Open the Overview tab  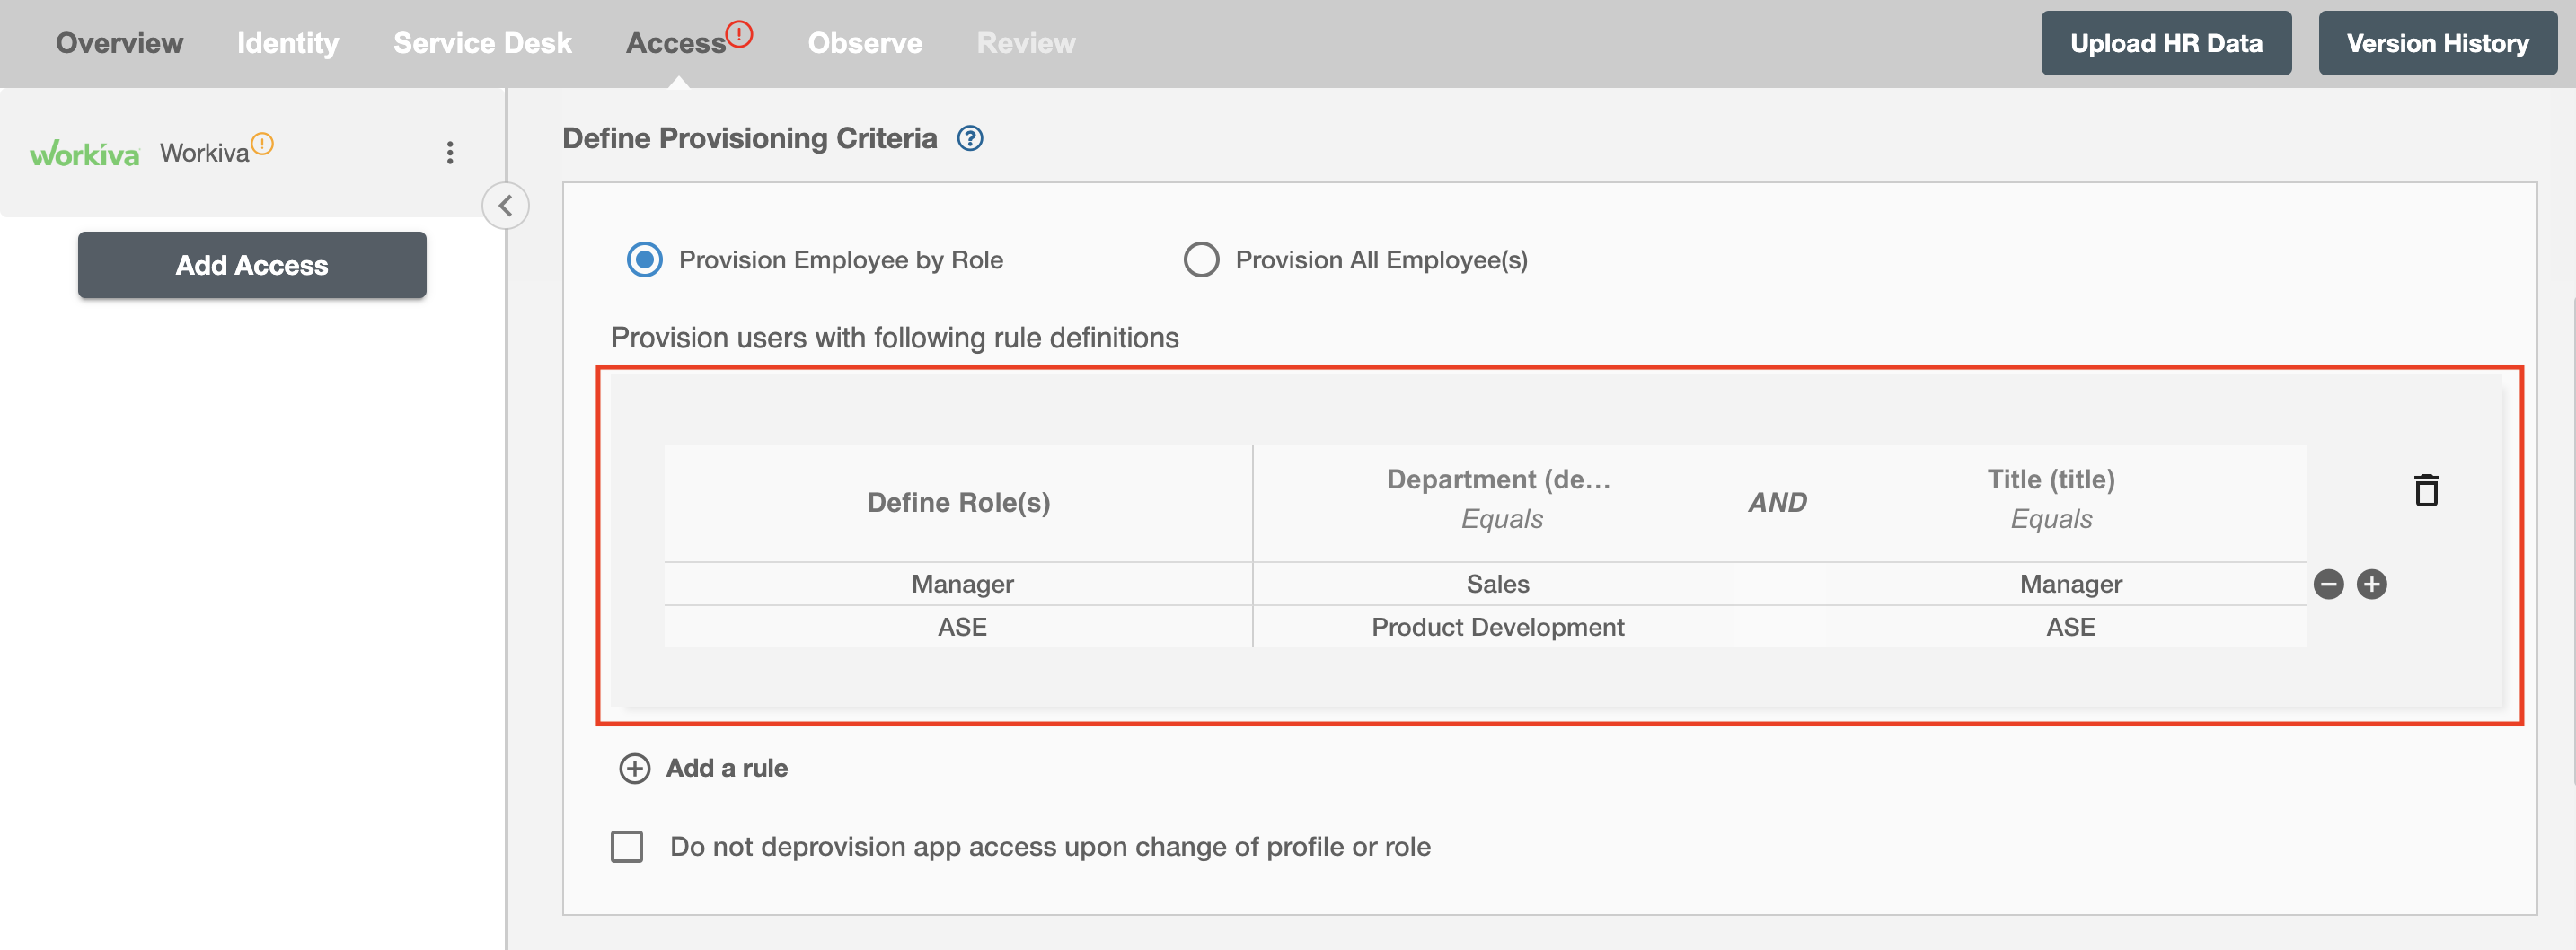click(x=119, y=43)
